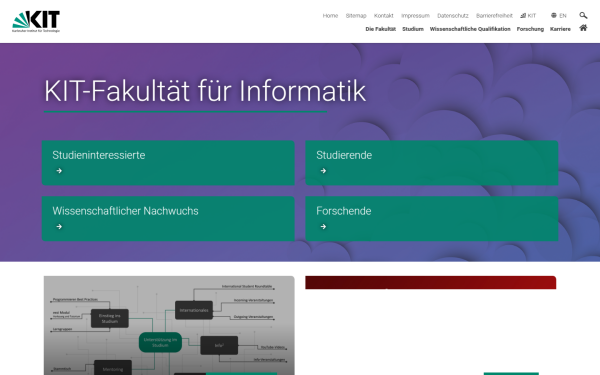Click the home house icon
The width and height of the screenshot is (600, 375).
[583, 28]
